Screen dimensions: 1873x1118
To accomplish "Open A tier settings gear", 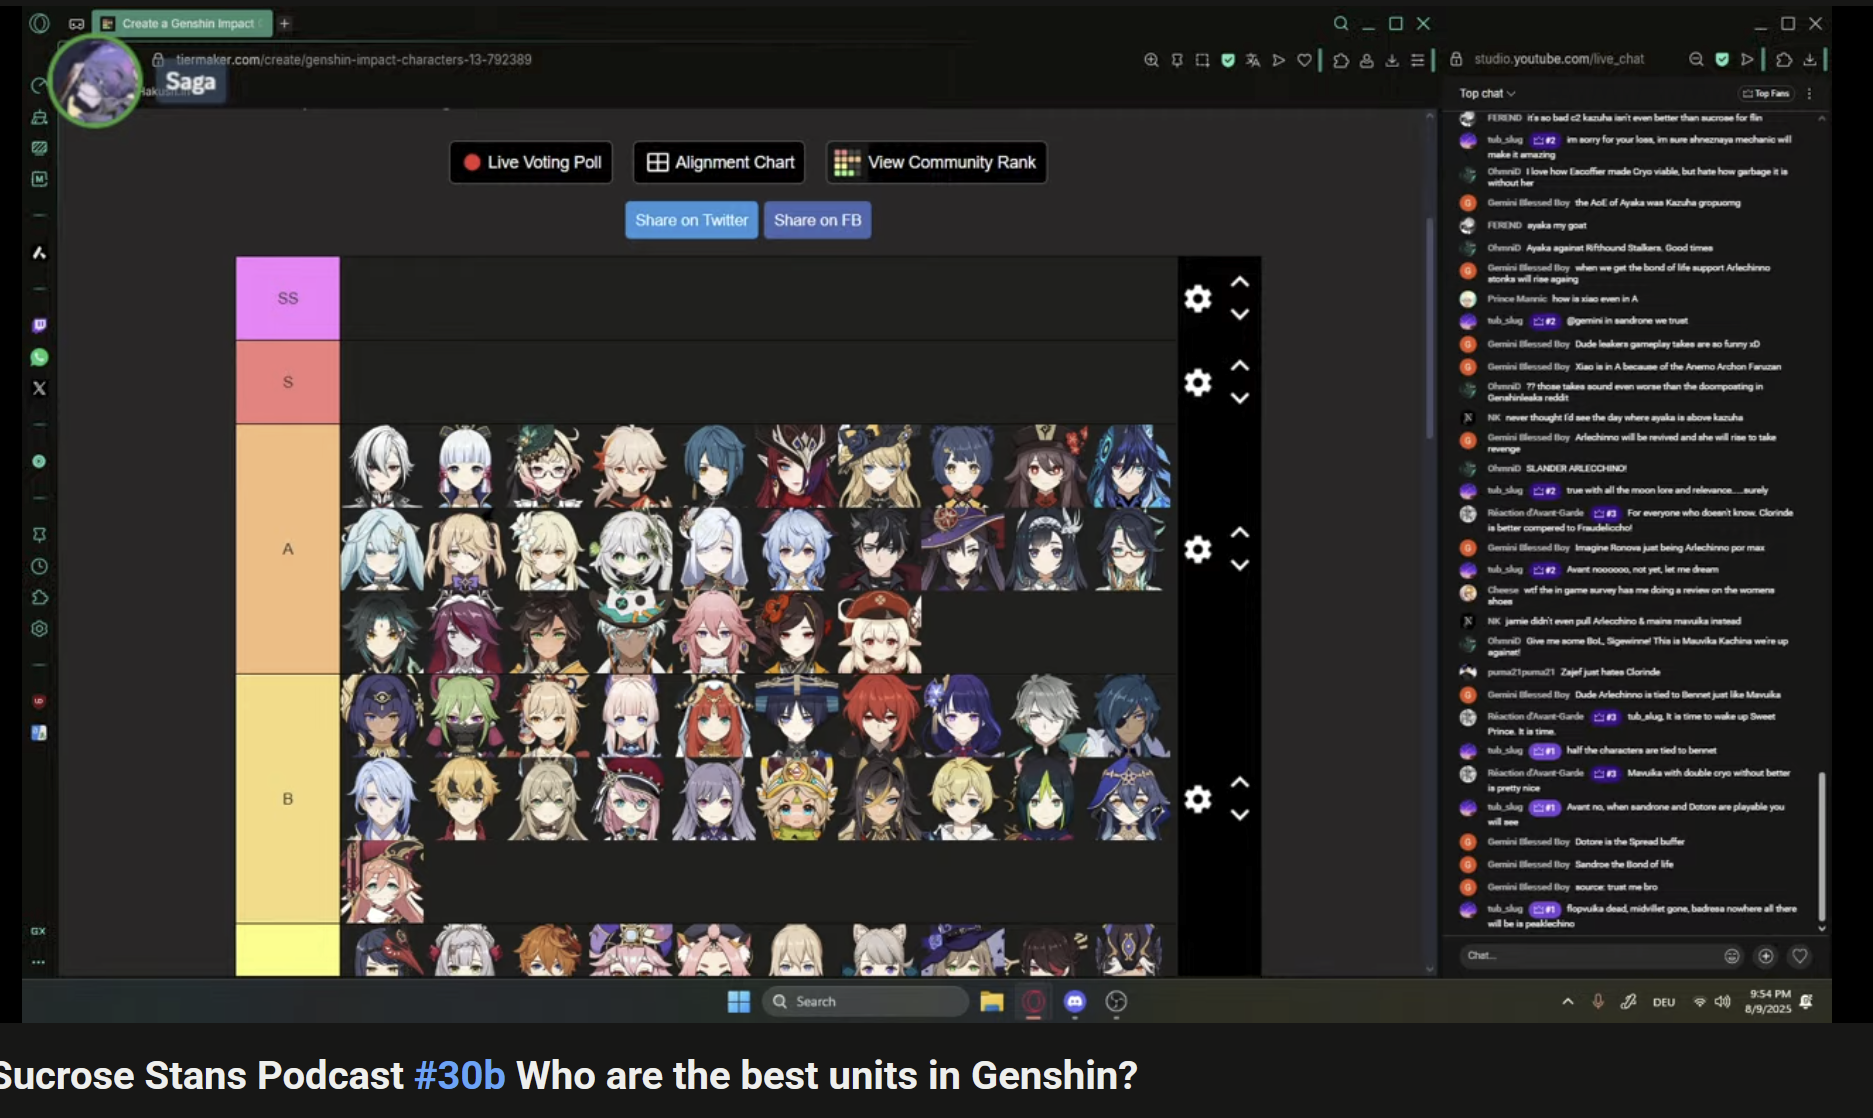I will coord(1198,549).
